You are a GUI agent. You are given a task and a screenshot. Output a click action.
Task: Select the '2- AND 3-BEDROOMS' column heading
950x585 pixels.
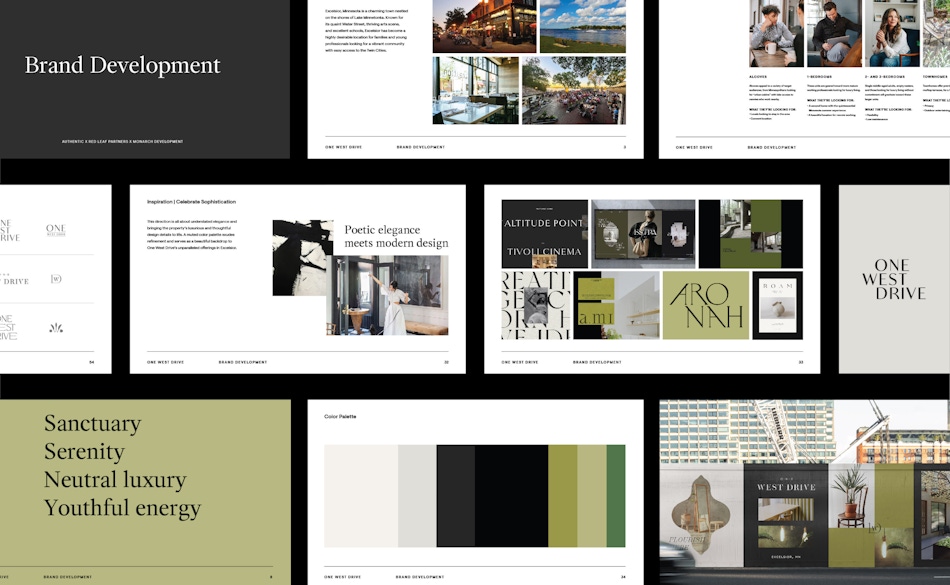coord(885,77)
